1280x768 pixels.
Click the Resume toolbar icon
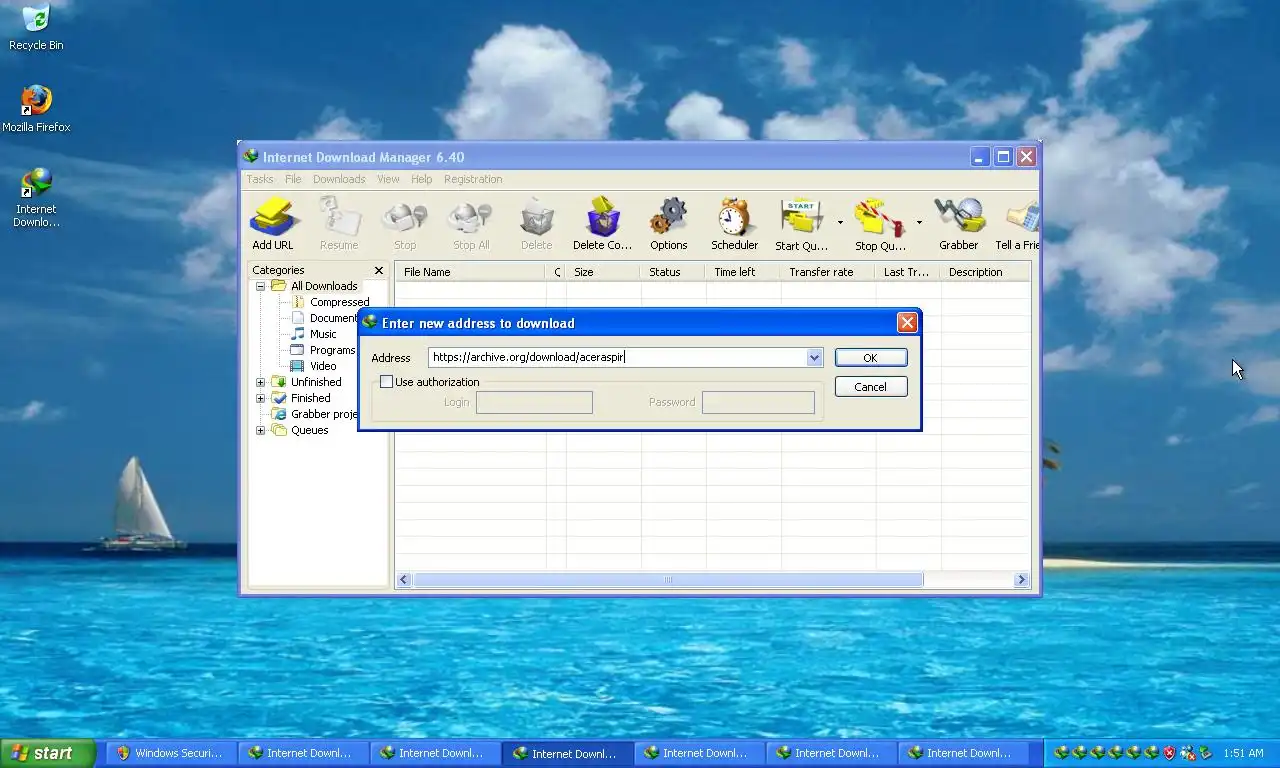pyautogui.click(x=339, y=216)
